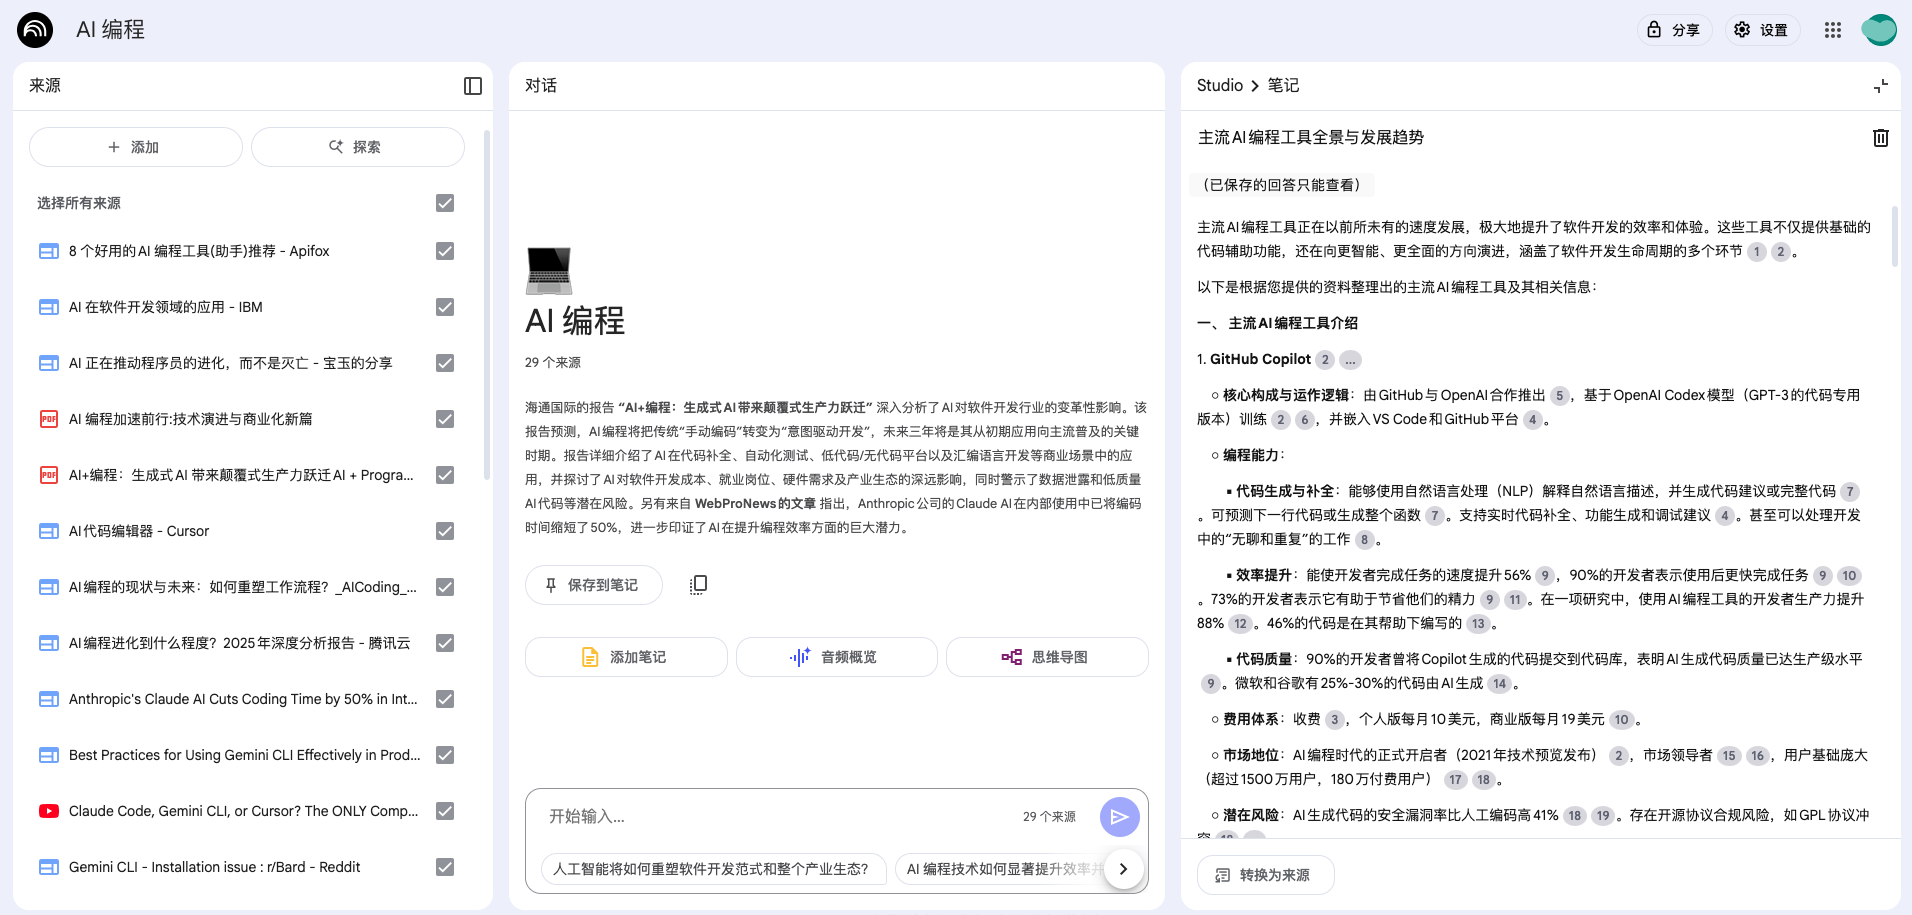
Task: Uncheck the 宝玉的分享 source checkbox
Action: [x=445, y=363]
